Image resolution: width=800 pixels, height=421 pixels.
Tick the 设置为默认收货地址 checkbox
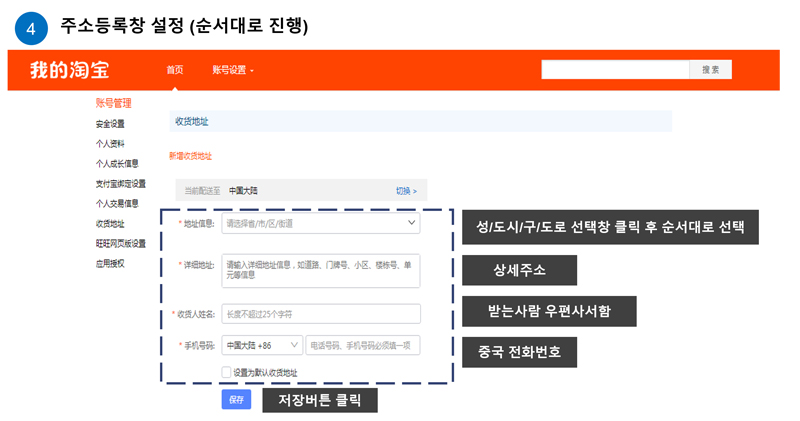(227, 372)
